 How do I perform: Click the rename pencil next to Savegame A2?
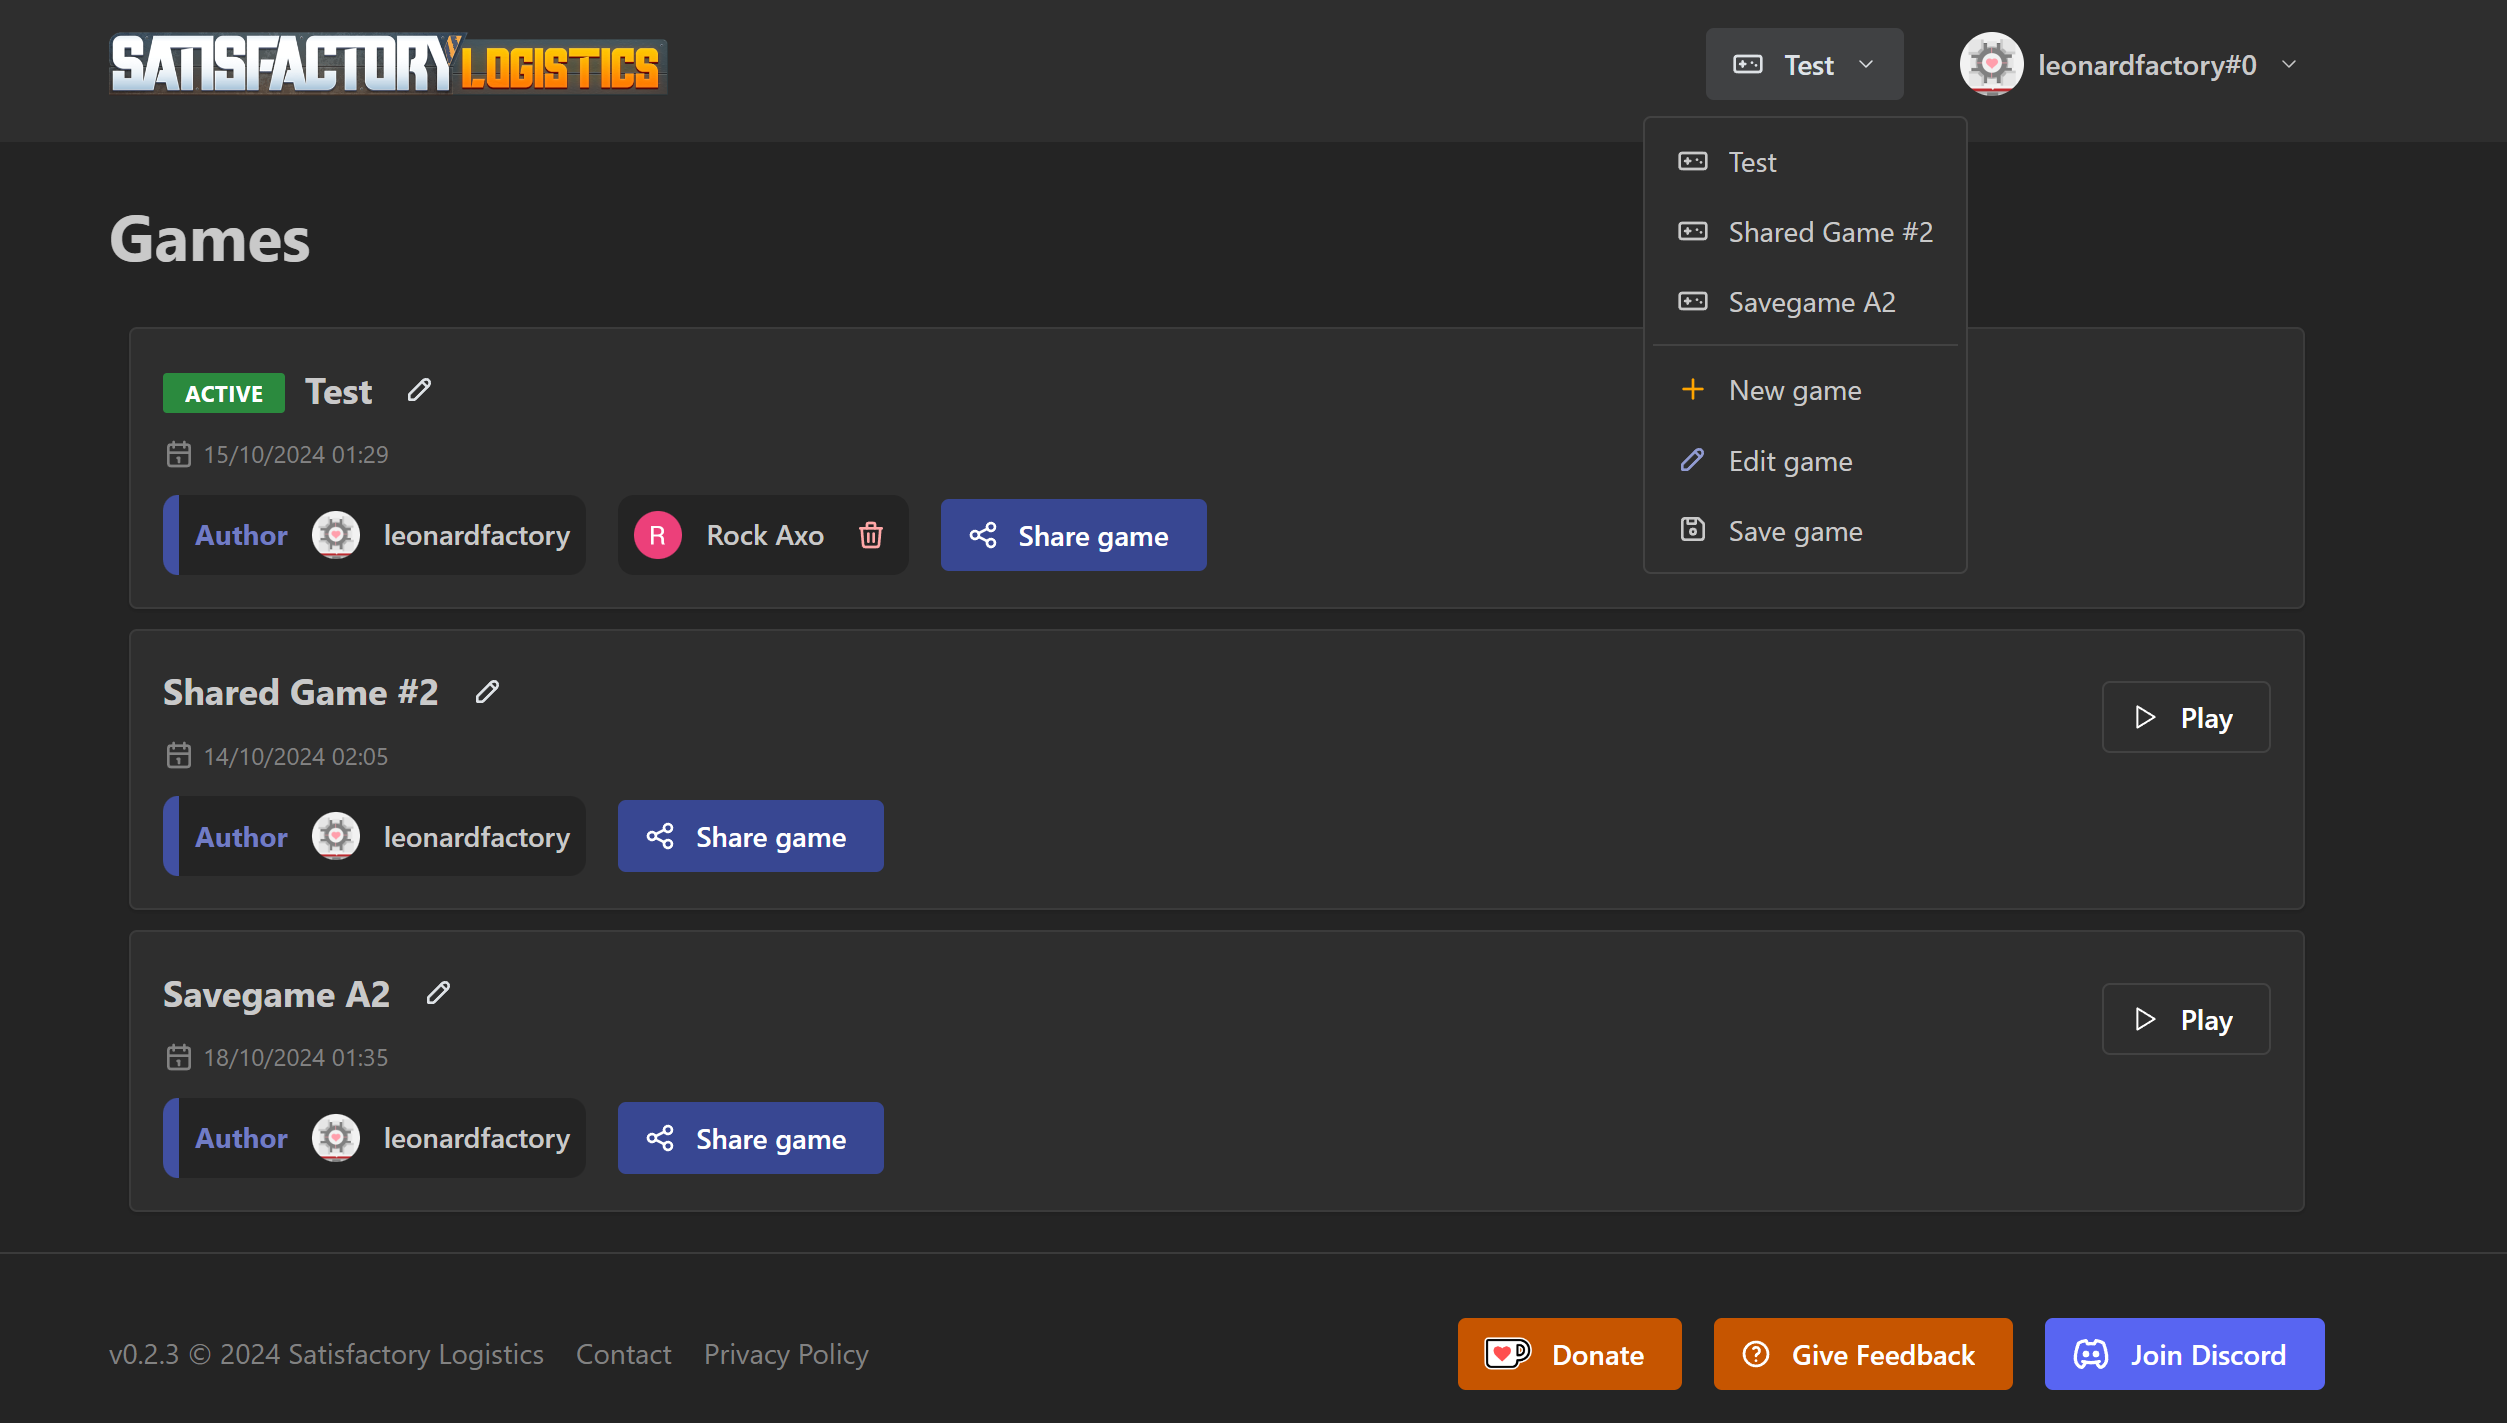[x=438, y=993]
